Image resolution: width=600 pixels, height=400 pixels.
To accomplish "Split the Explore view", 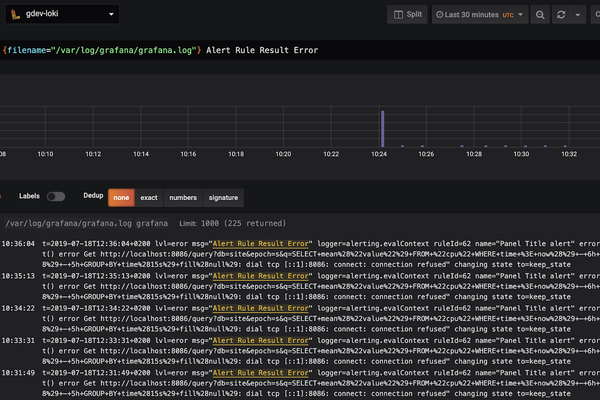I will tap(407, 15).
